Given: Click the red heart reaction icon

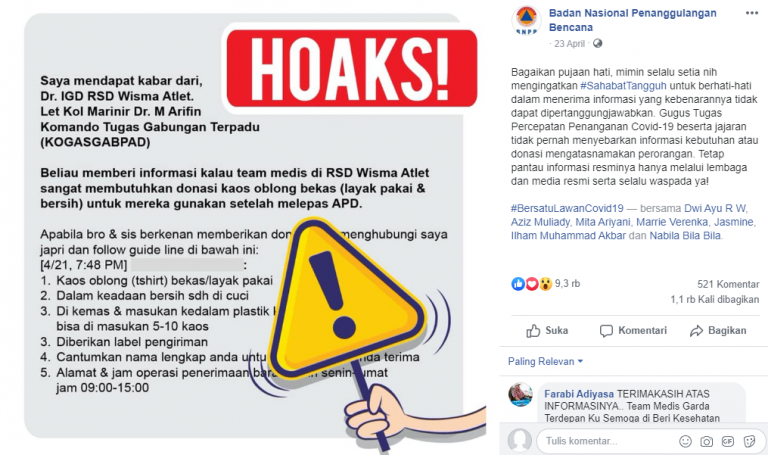Looking at the screenshot, I should (x=532, y=284).
